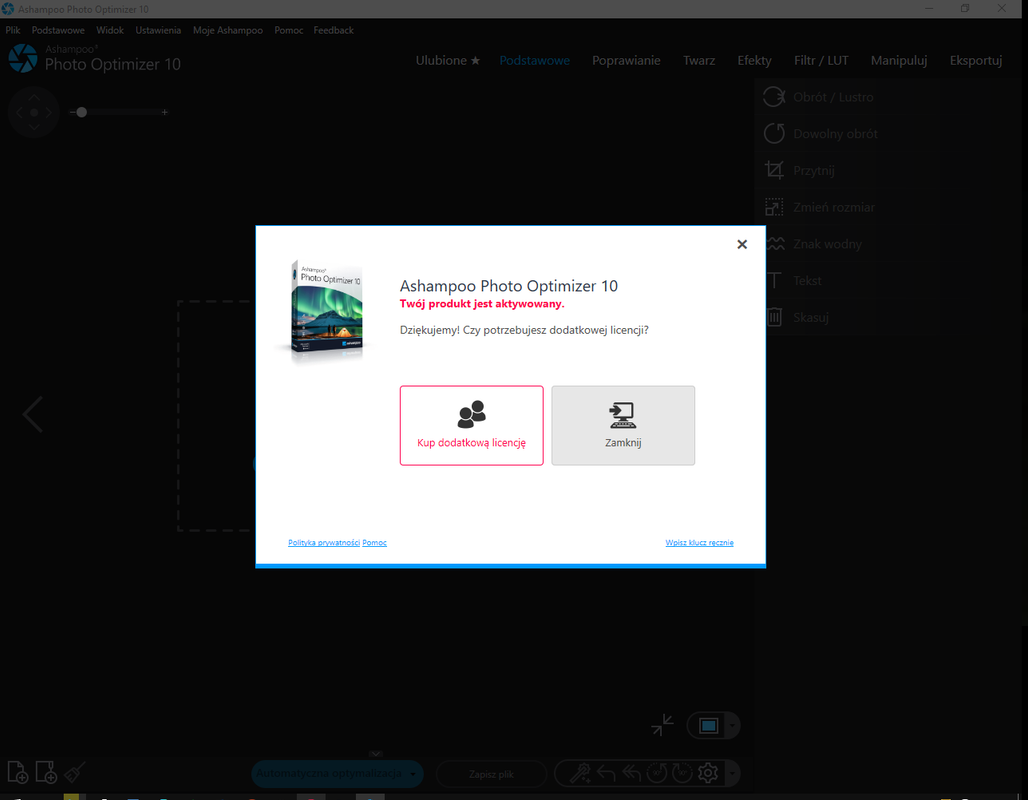Image resolution: width=1028 pixels, height=800 pixels.
Task: Open the Plik menu
Action: click(13, 30)
